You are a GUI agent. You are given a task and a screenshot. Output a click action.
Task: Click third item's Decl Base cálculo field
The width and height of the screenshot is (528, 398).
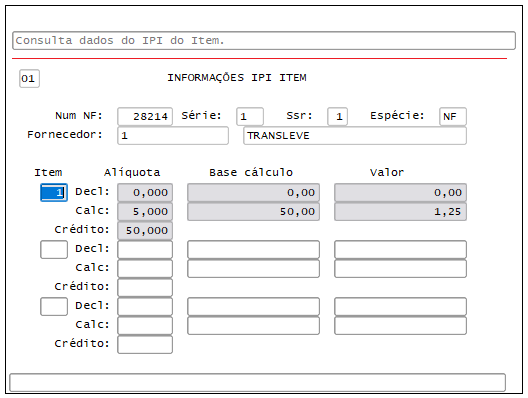[253, 306]
